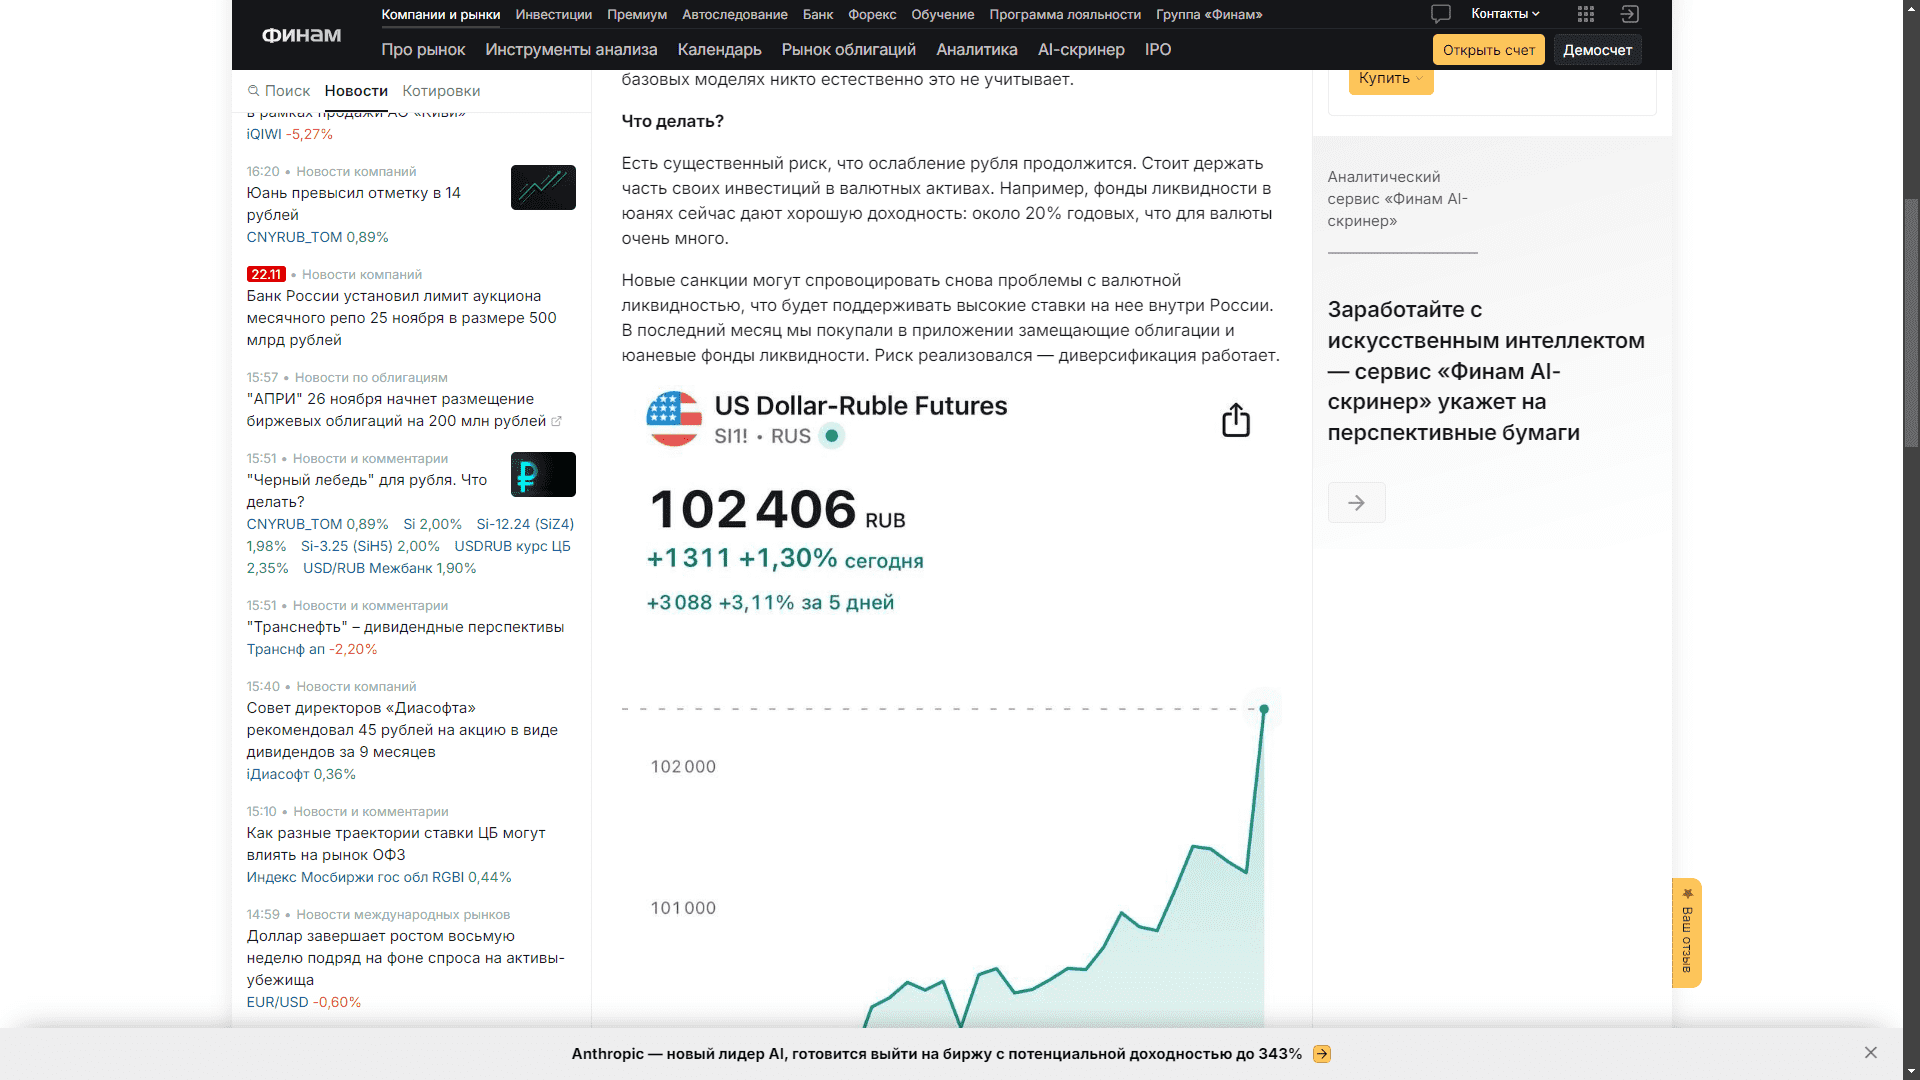1920x1080 pixels.
Task: Click the magnifier Поиск icon
Action: pyautogui.click(x=254, y=91)
